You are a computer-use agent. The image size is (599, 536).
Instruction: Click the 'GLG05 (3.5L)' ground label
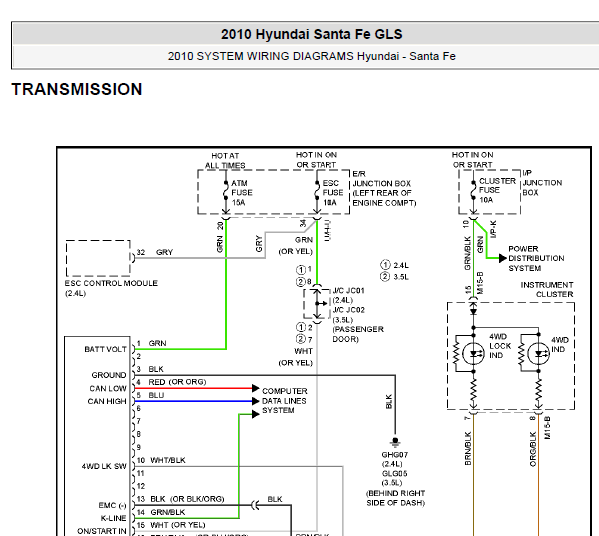(x=395, y=478)
